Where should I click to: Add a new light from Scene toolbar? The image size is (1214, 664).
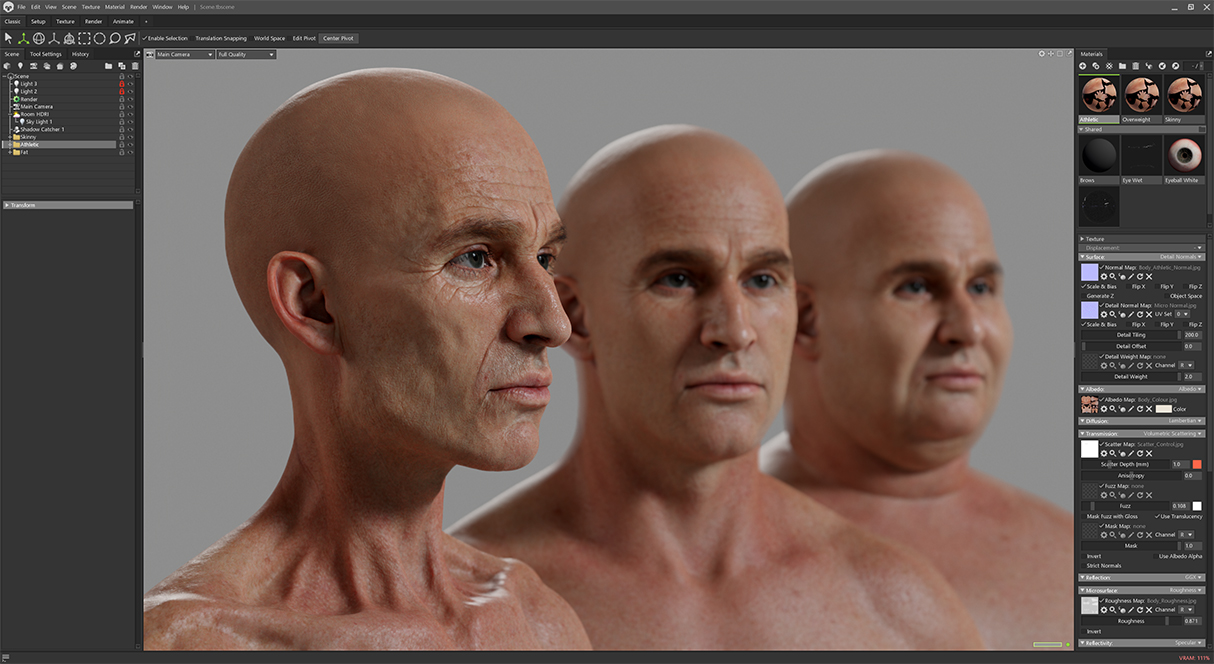click(x=20, y=66)
